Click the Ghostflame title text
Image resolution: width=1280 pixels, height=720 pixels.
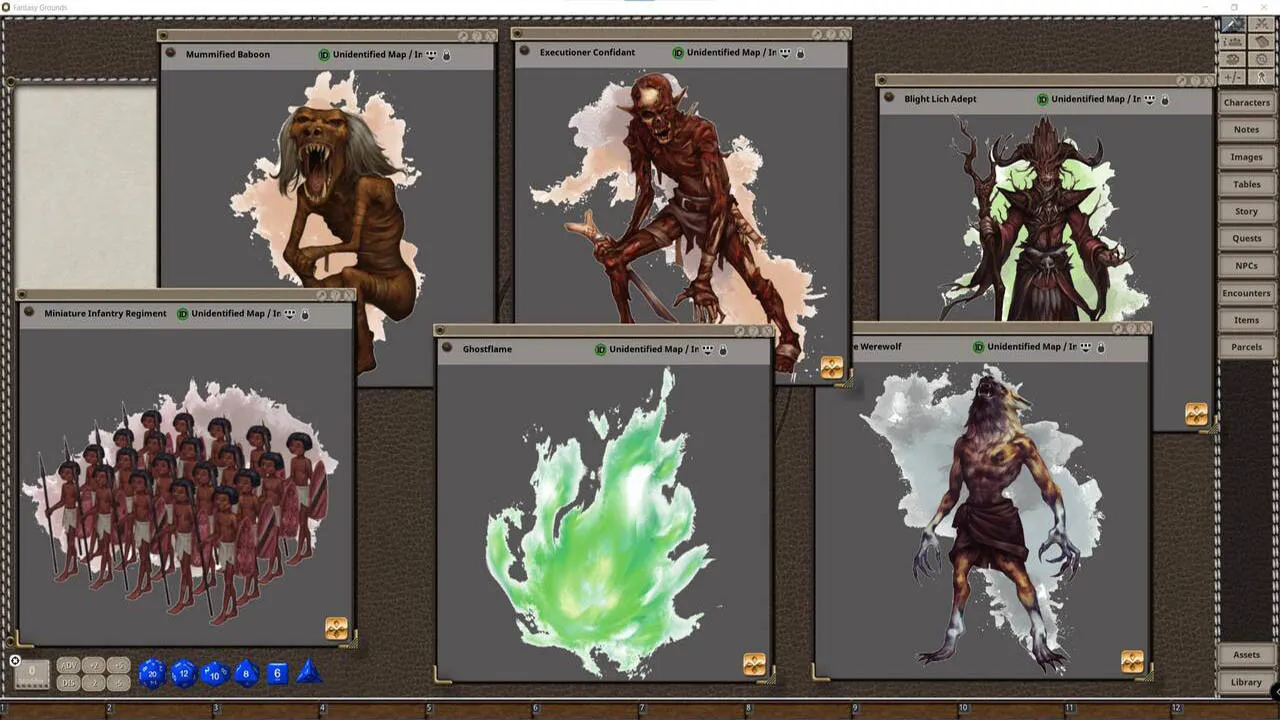(485, 349)
